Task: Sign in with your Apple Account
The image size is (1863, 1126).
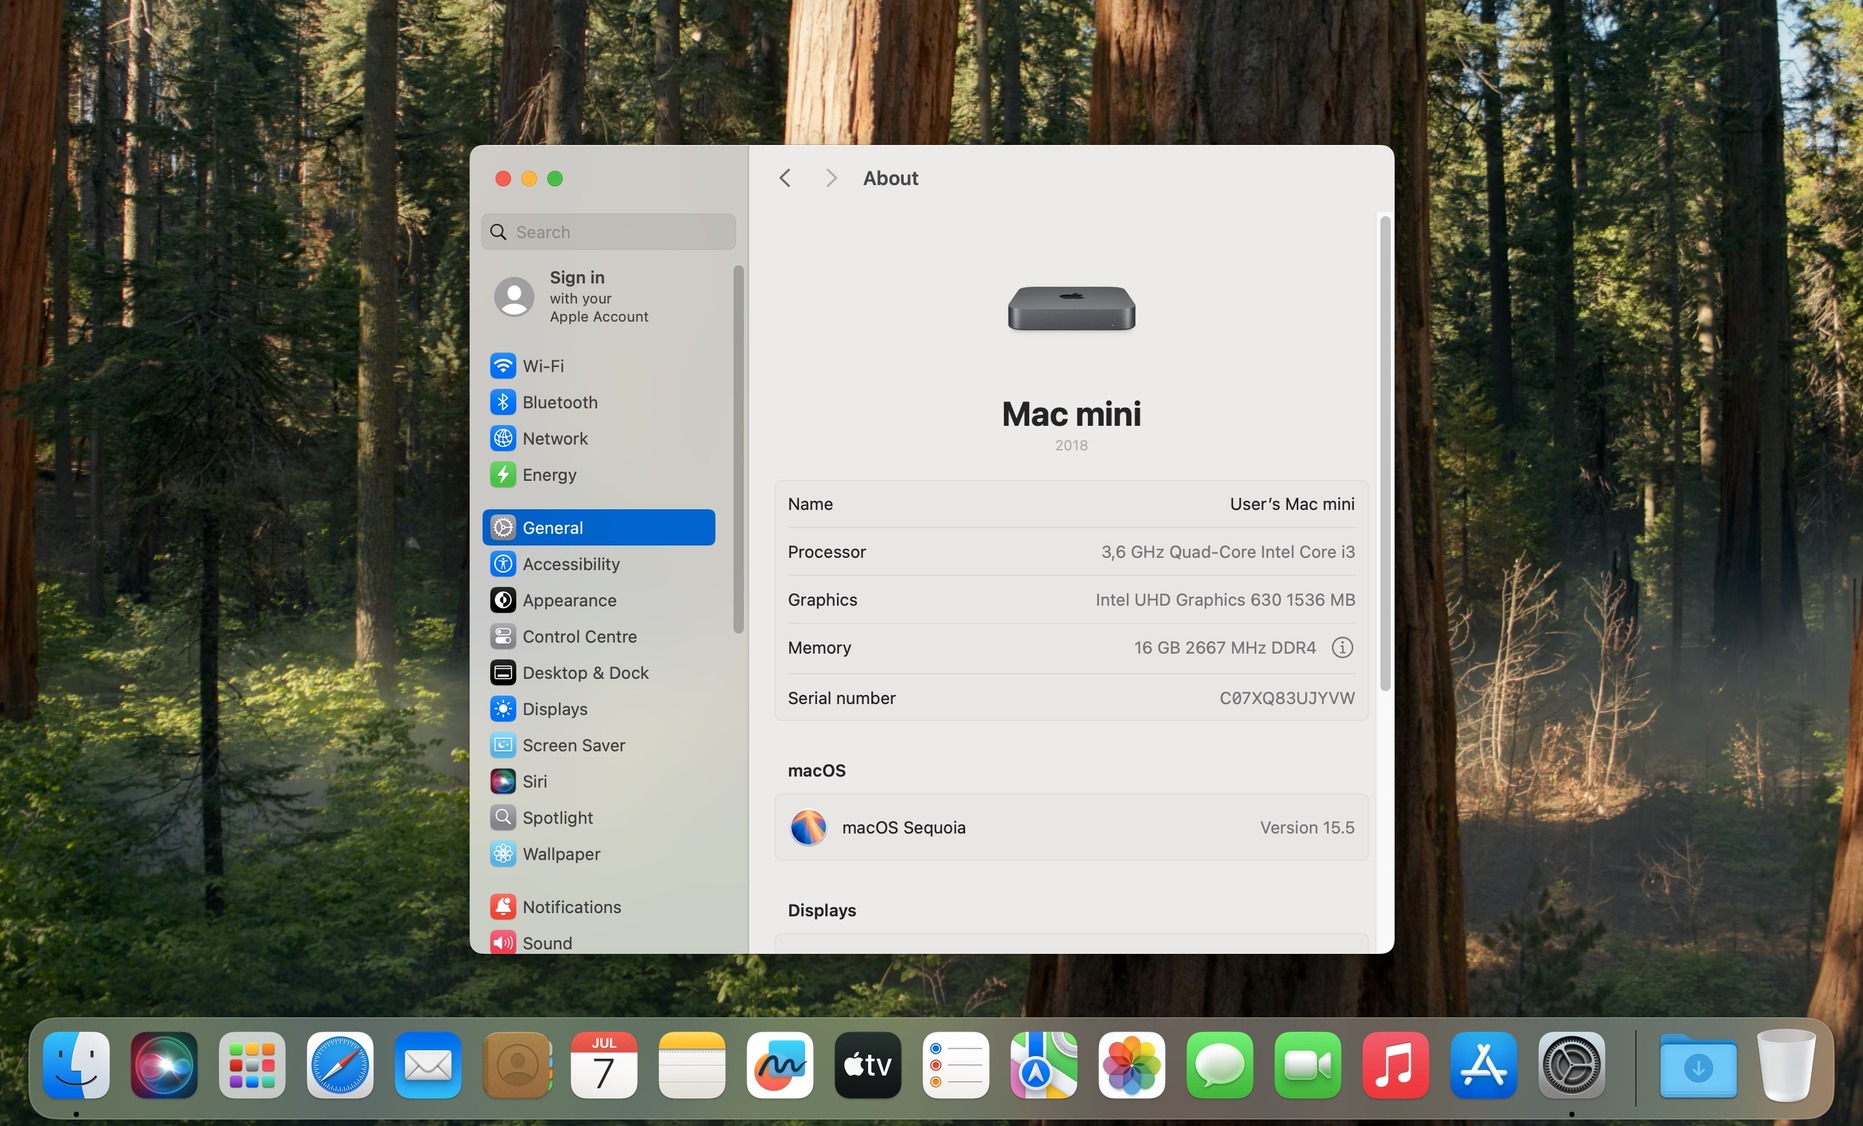Action: [598, 297]
